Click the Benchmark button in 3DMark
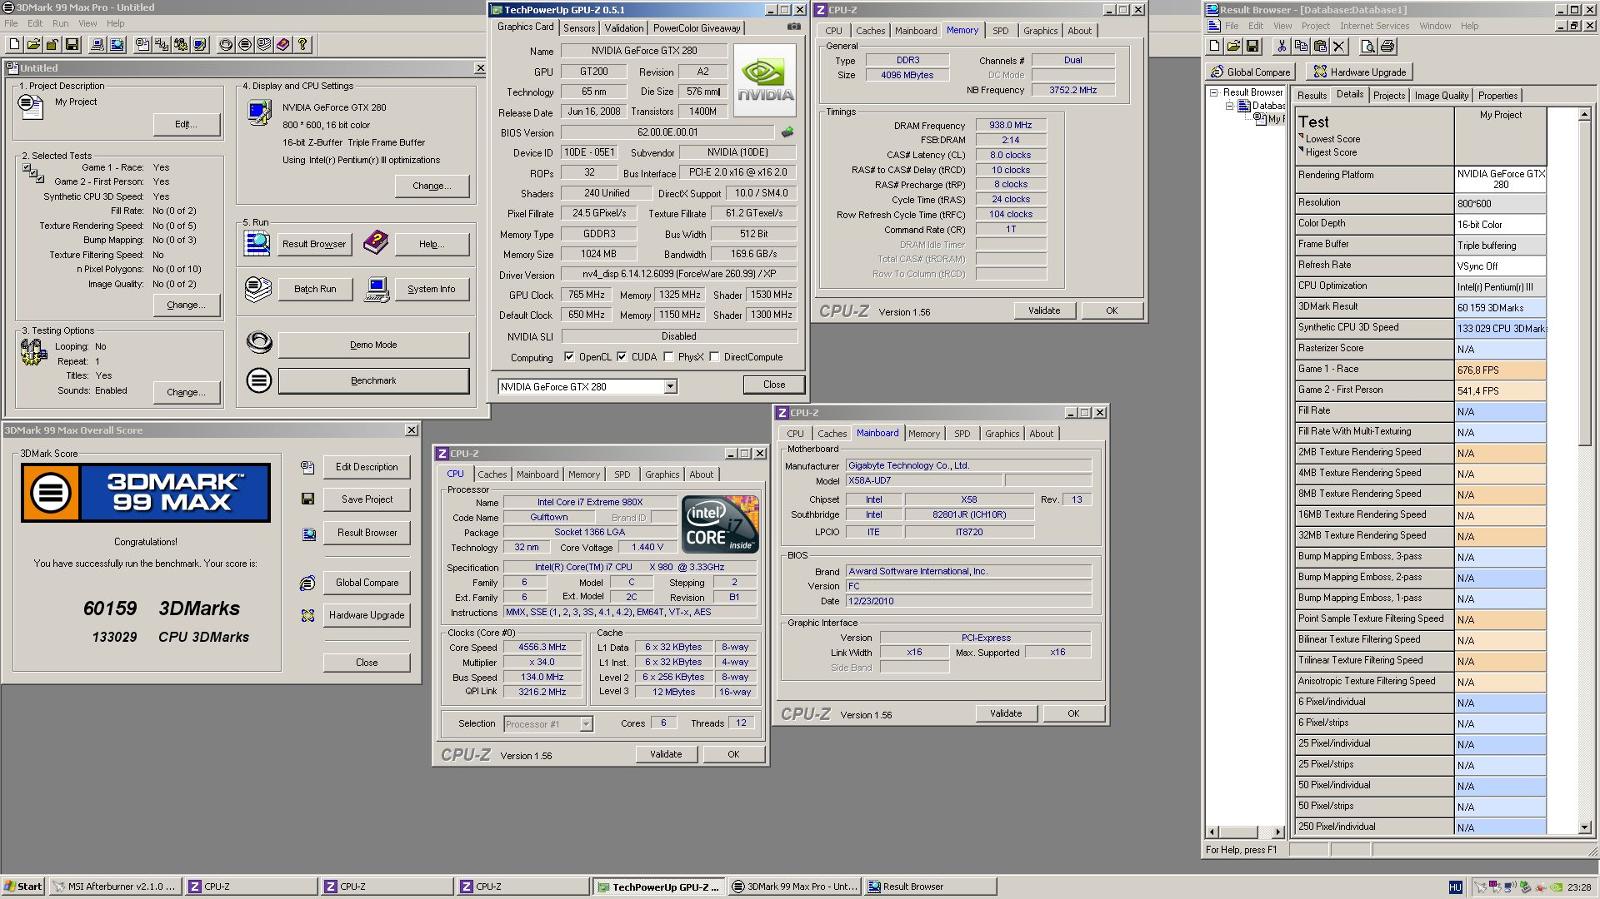Viewport: 1600px width, 899px height. coord(373,381)
